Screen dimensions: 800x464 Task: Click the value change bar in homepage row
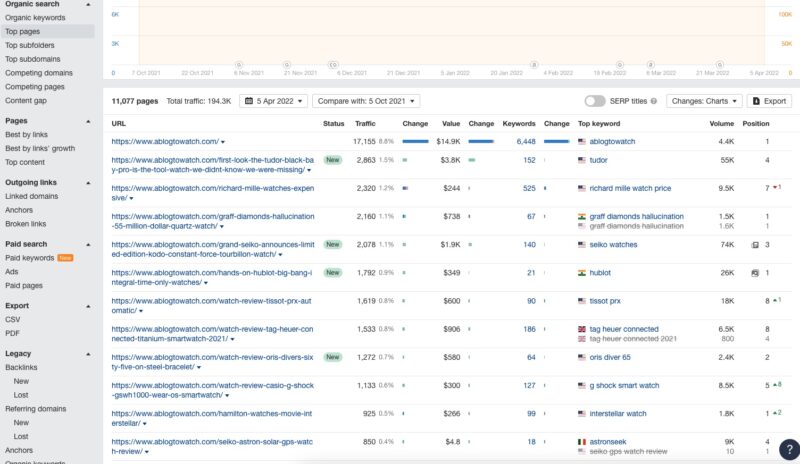click(x=481, y=141)
